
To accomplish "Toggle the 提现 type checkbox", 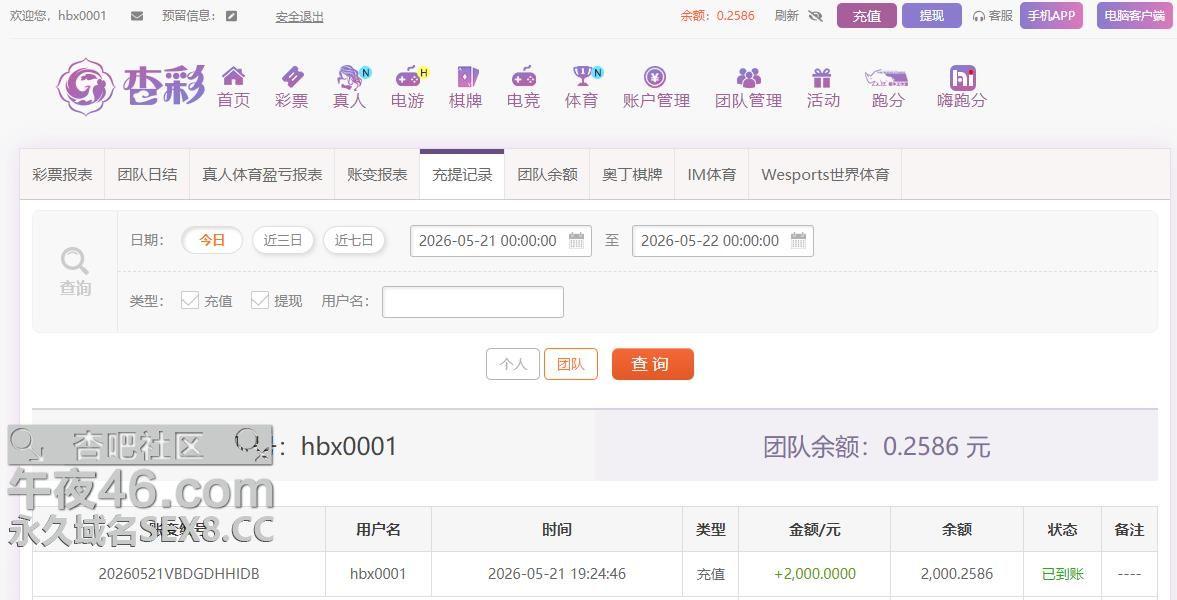I will [260, 300].
